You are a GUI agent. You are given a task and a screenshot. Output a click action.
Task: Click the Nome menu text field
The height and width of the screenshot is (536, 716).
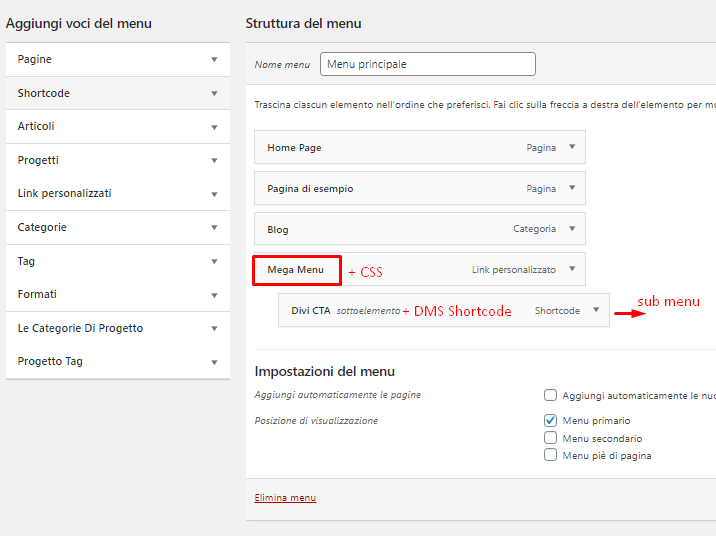pos(428,64)
